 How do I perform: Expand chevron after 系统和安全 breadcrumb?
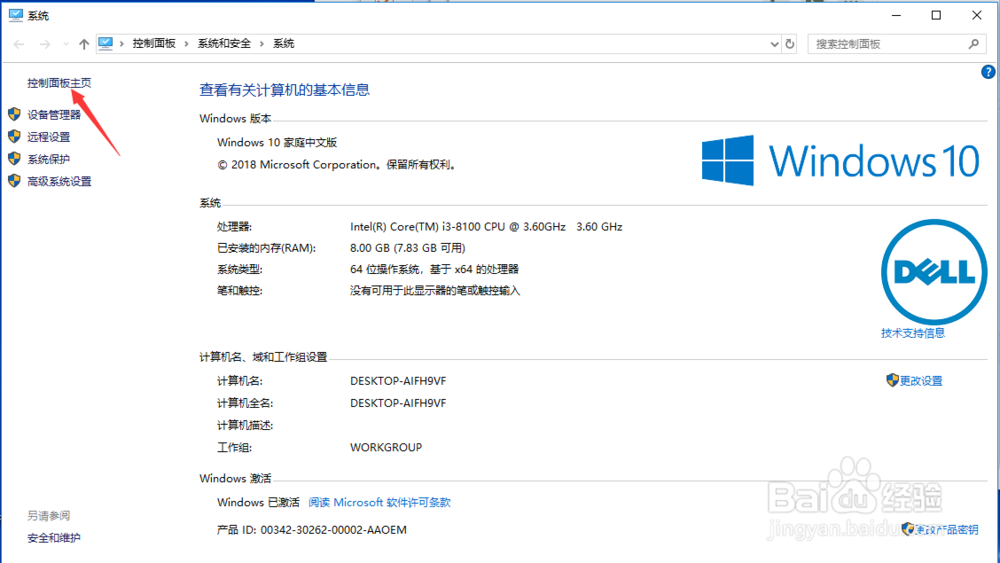(261, 43)
